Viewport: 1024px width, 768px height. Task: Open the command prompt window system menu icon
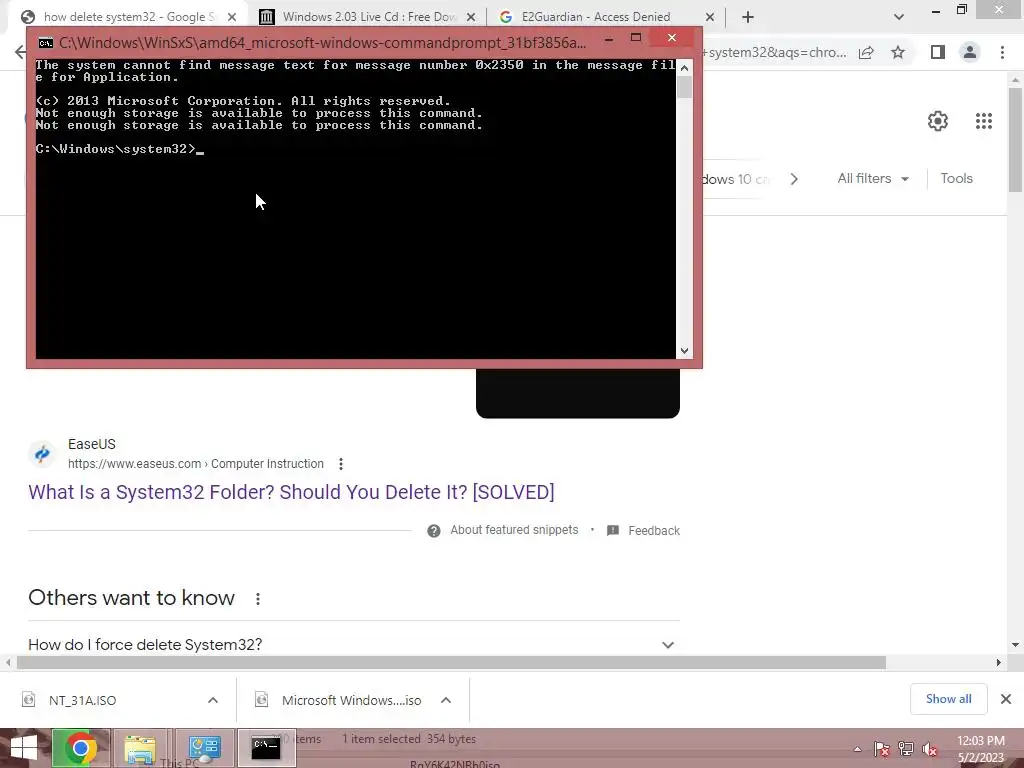pyautogui.click(x=46, y=43)
